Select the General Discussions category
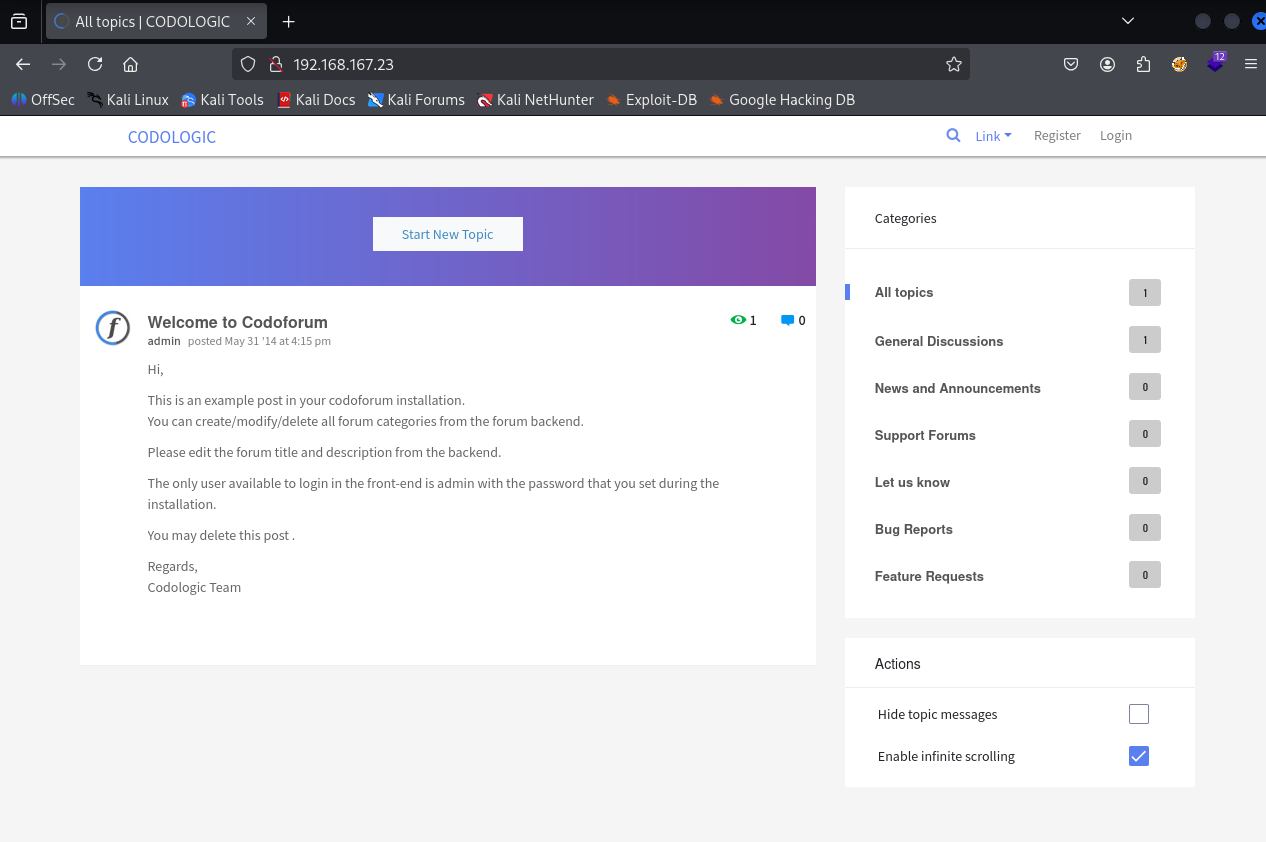Viewport: 1266px width, 842px height. pyautogui.click(x=938, y=341)
